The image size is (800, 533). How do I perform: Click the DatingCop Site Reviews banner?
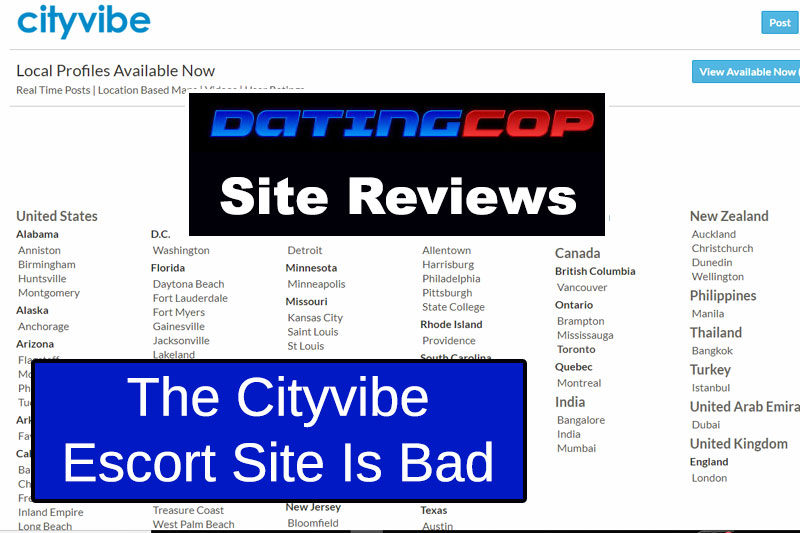click(x=397, y=164)
